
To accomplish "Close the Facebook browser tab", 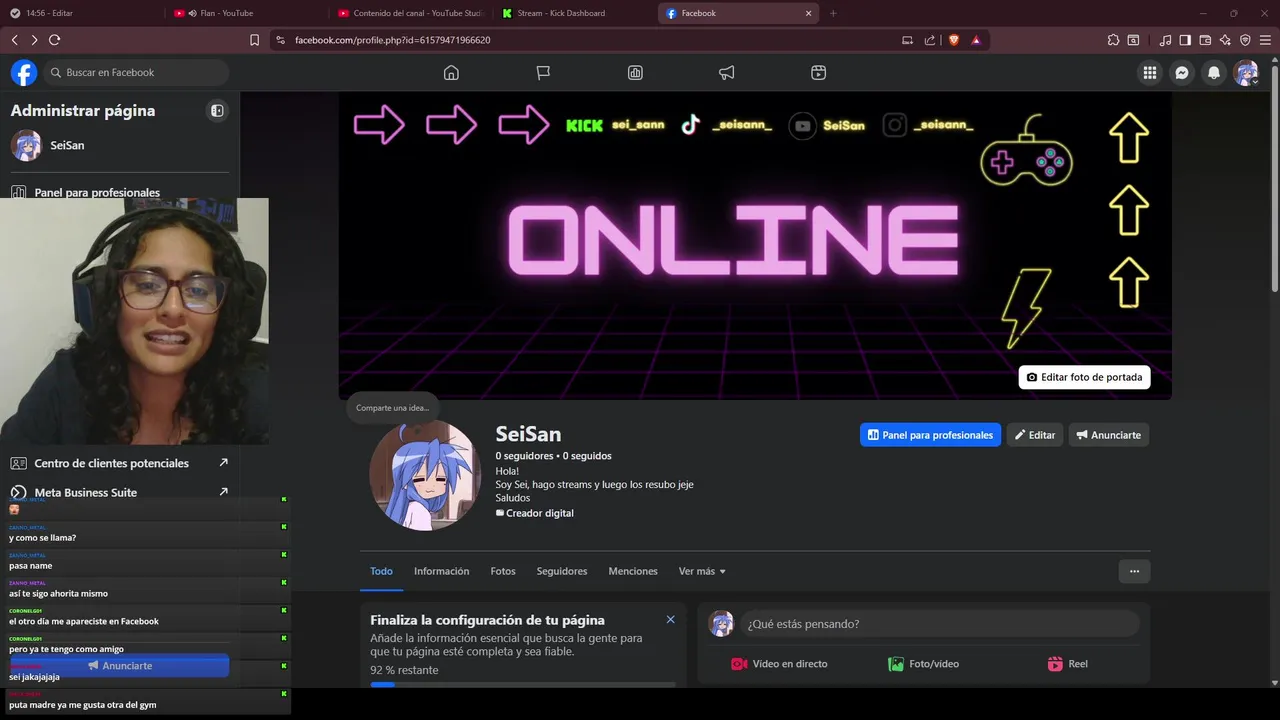I will [x=808, y=13].
